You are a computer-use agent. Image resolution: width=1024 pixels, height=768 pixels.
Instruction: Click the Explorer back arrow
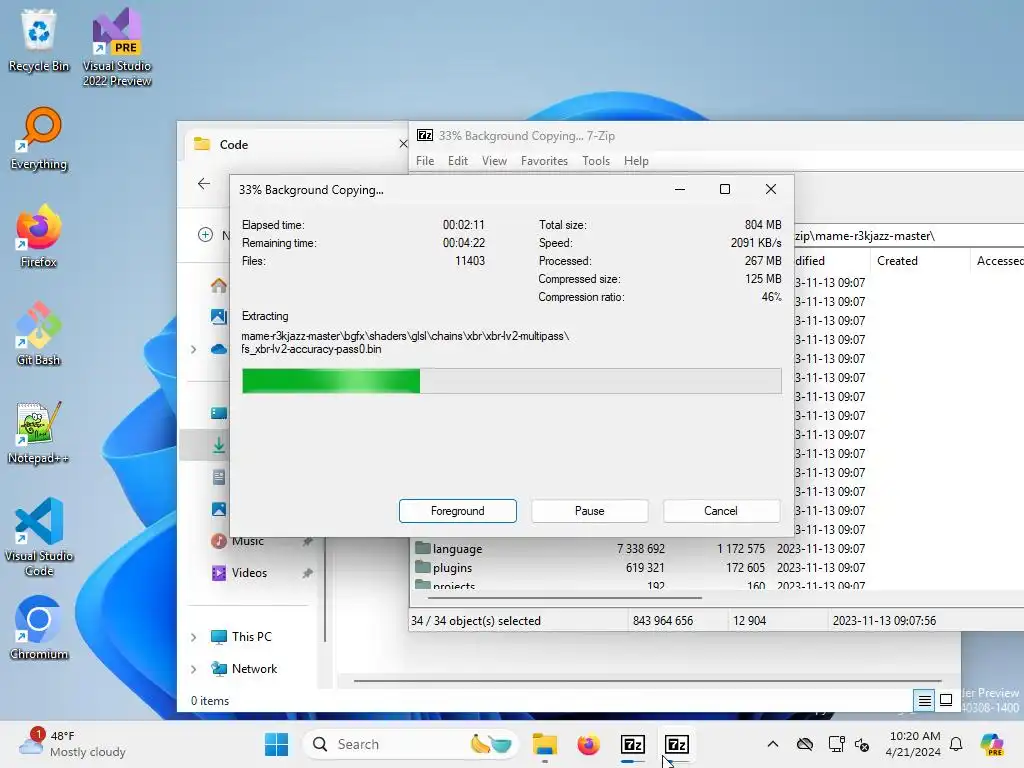point(204,184)
